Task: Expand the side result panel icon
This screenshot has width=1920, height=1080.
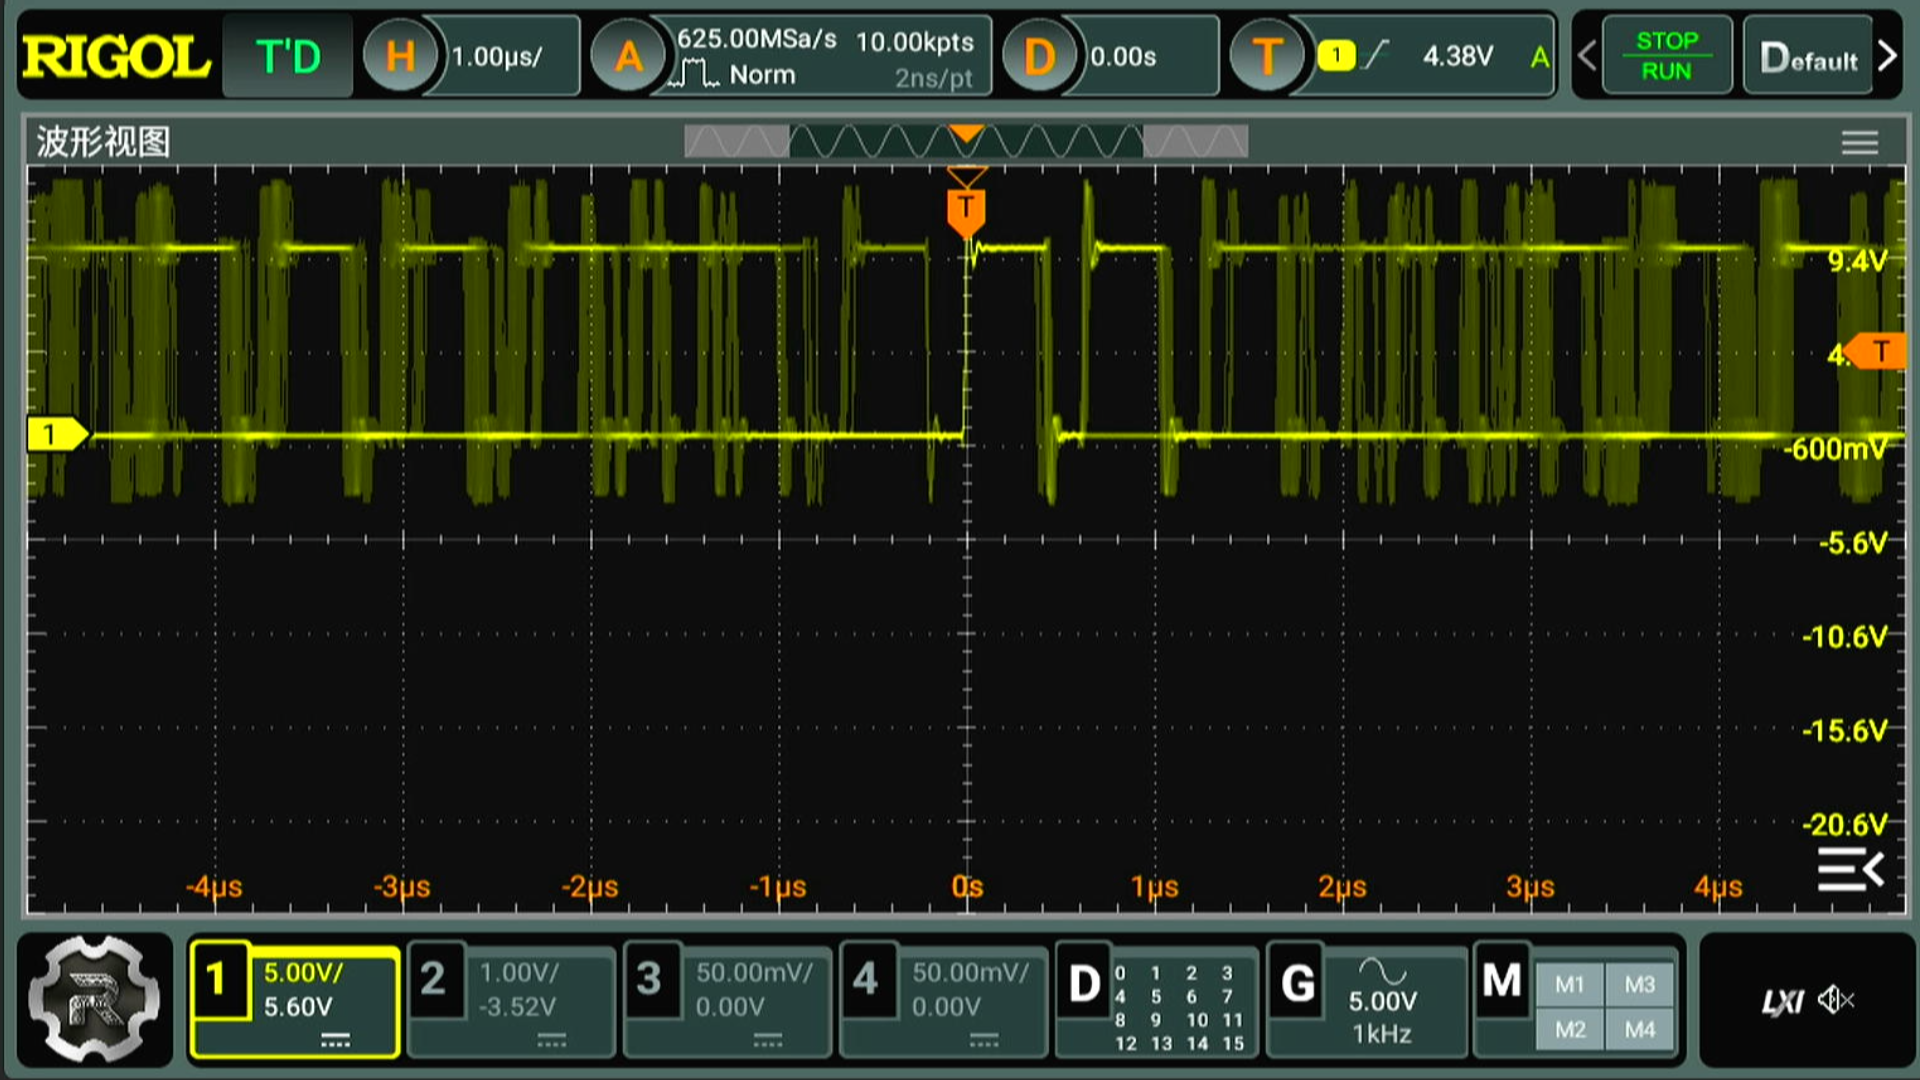Action: [1850, 869]
